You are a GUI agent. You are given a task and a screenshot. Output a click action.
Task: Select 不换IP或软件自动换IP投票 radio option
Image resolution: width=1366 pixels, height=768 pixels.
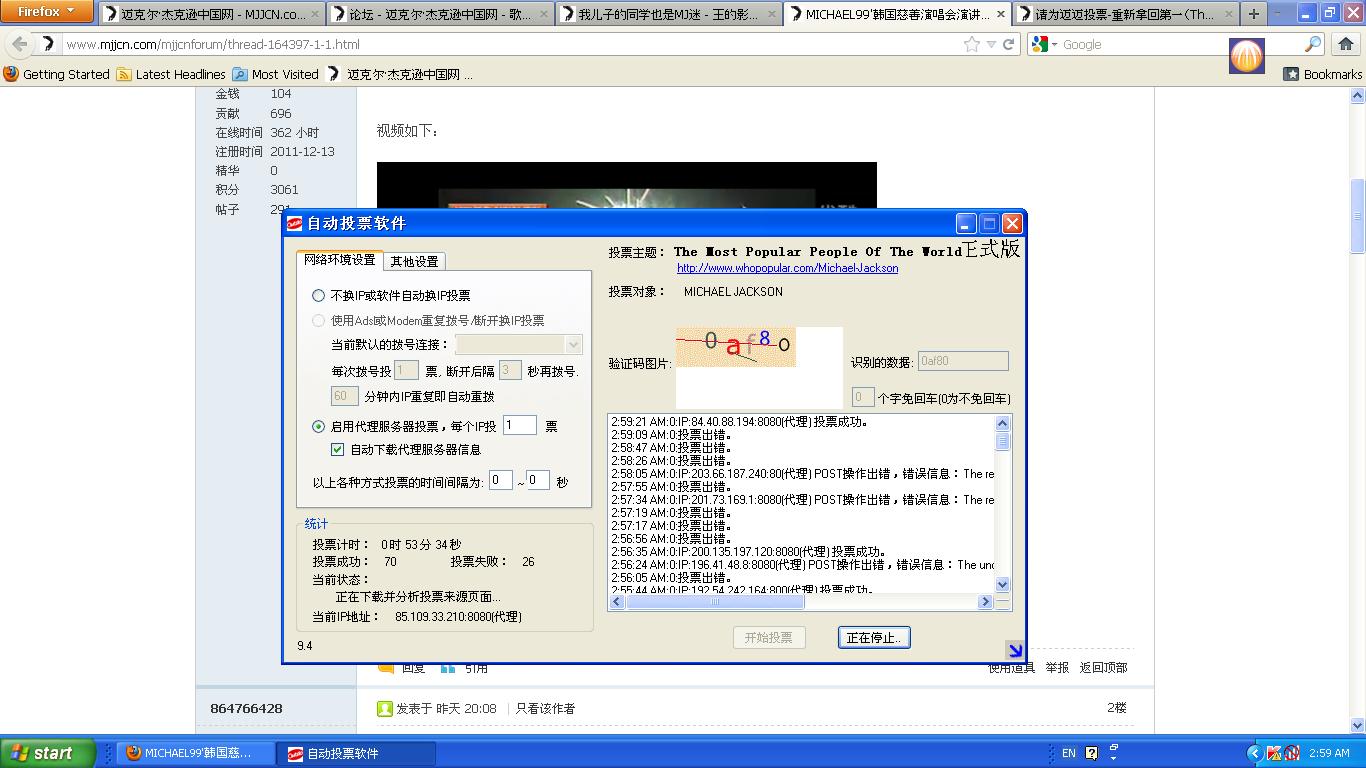click(318, 296)
